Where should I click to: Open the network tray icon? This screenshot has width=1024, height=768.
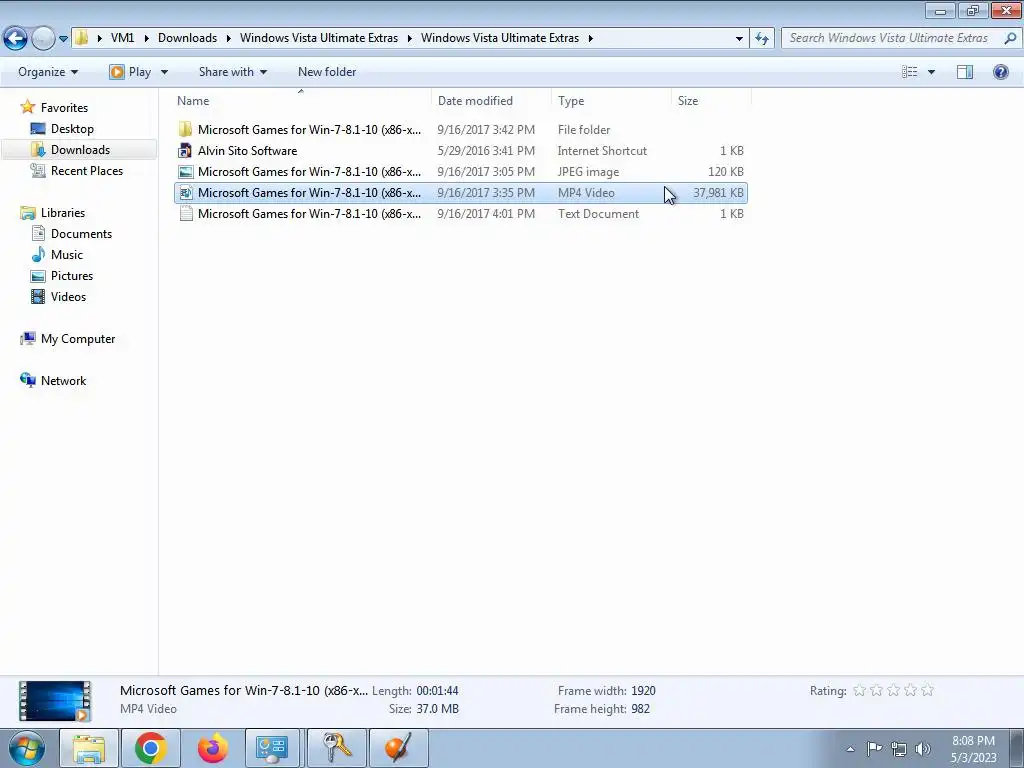pyautogui.click(x=899, y=749)
